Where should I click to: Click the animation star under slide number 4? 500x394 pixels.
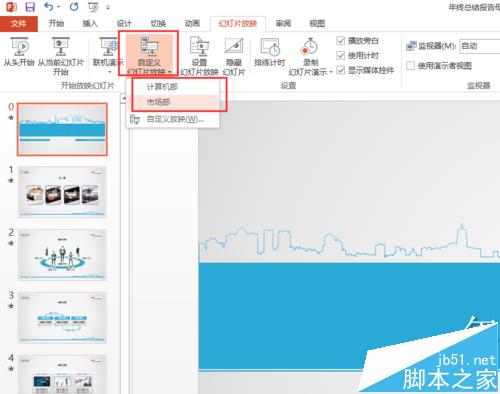tap(11, 369)
